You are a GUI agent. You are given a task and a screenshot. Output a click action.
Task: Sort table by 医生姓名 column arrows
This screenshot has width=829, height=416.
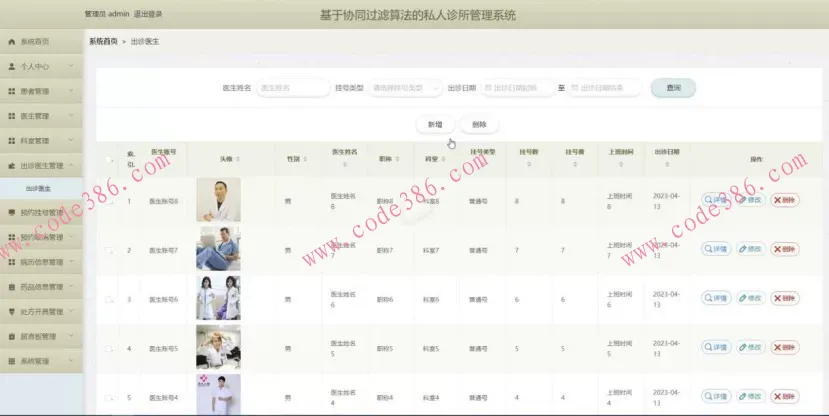pyautogui.click(x=345, y=164)
